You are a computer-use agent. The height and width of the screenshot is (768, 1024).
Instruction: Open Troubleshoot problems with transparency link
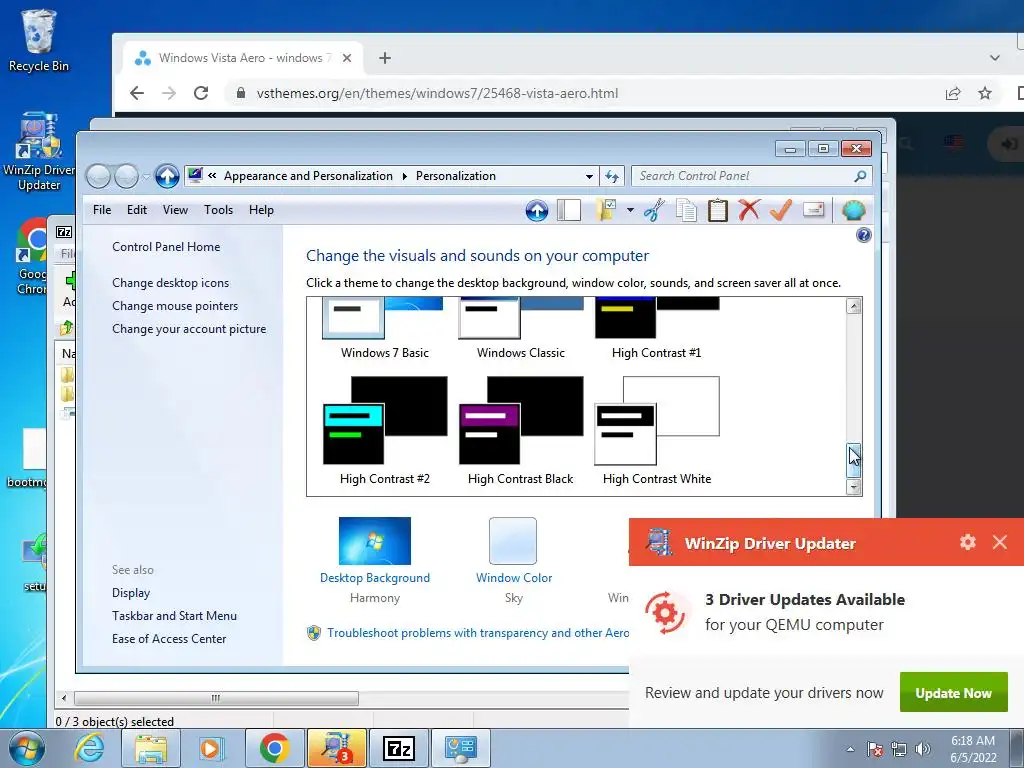[x=477, y=633]
